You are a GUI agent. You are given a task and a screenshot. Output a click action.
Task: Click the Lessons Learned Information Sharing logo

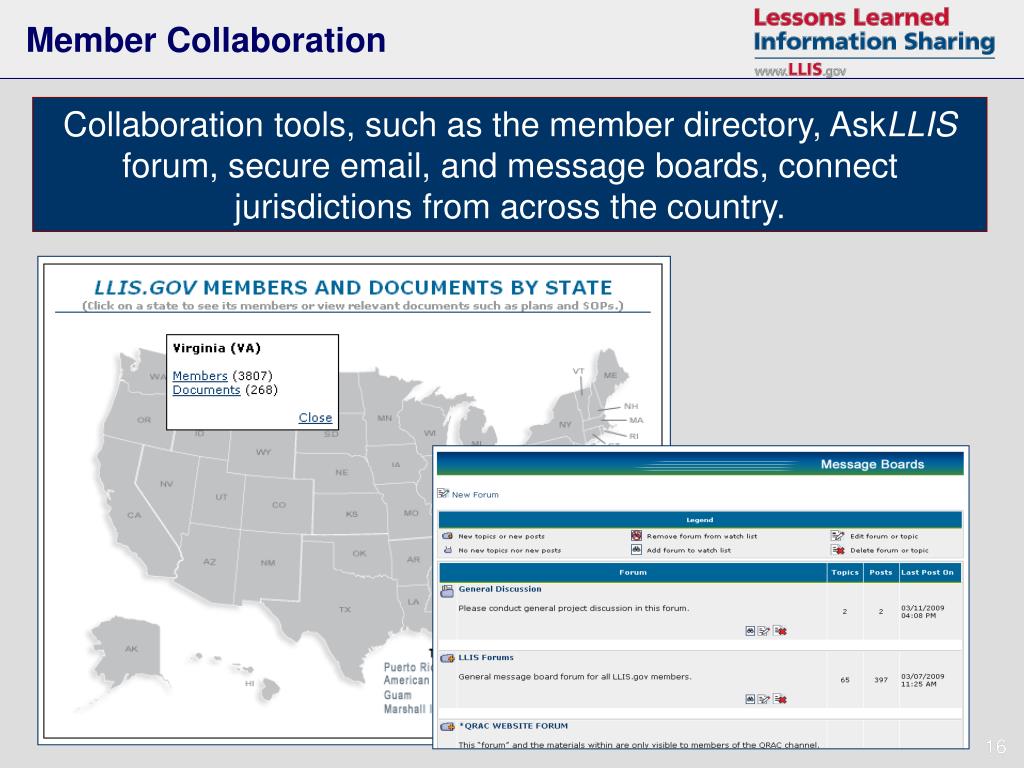(874, 41)
